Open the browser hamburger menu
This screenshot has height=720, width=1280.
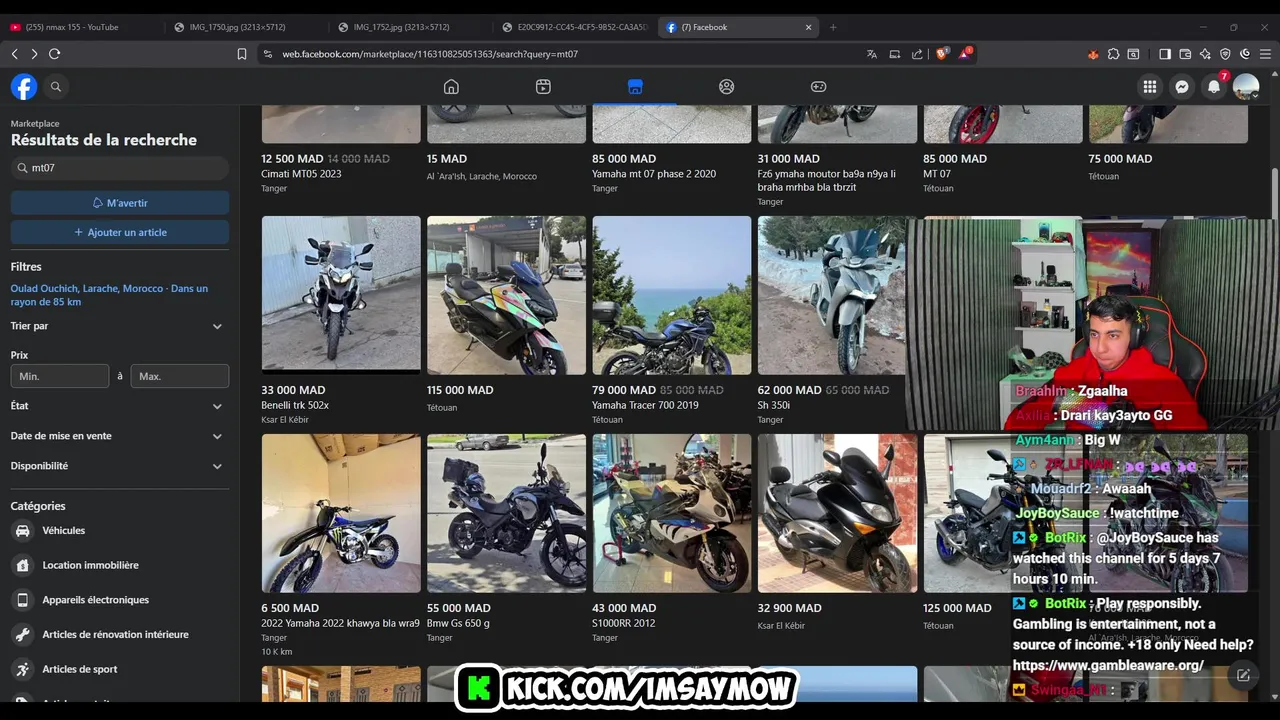(1265, 54)
